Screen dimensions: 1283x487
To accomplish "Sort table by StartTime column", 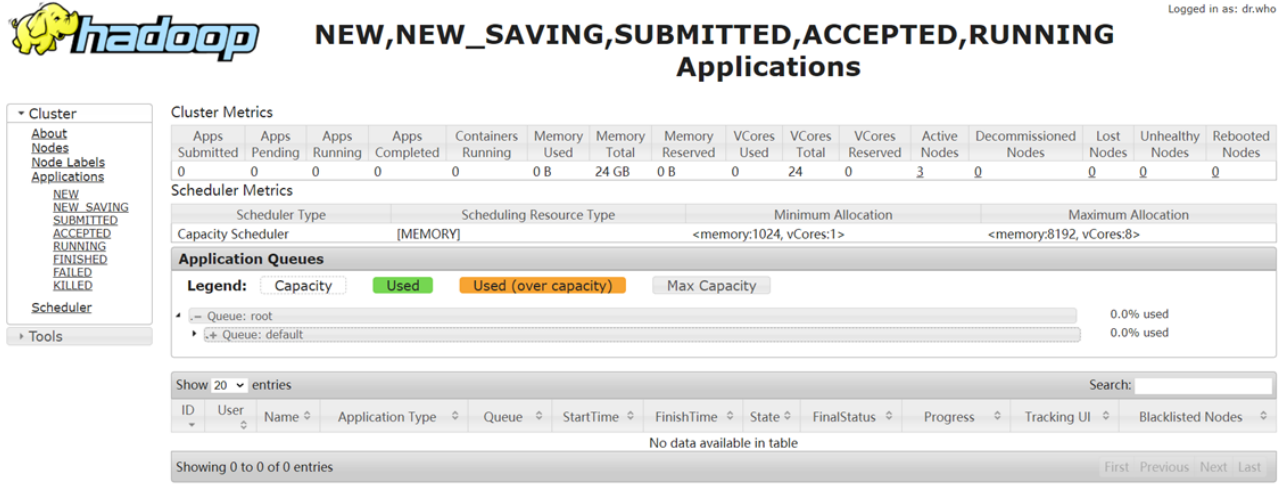I will (x=597, y=417).
